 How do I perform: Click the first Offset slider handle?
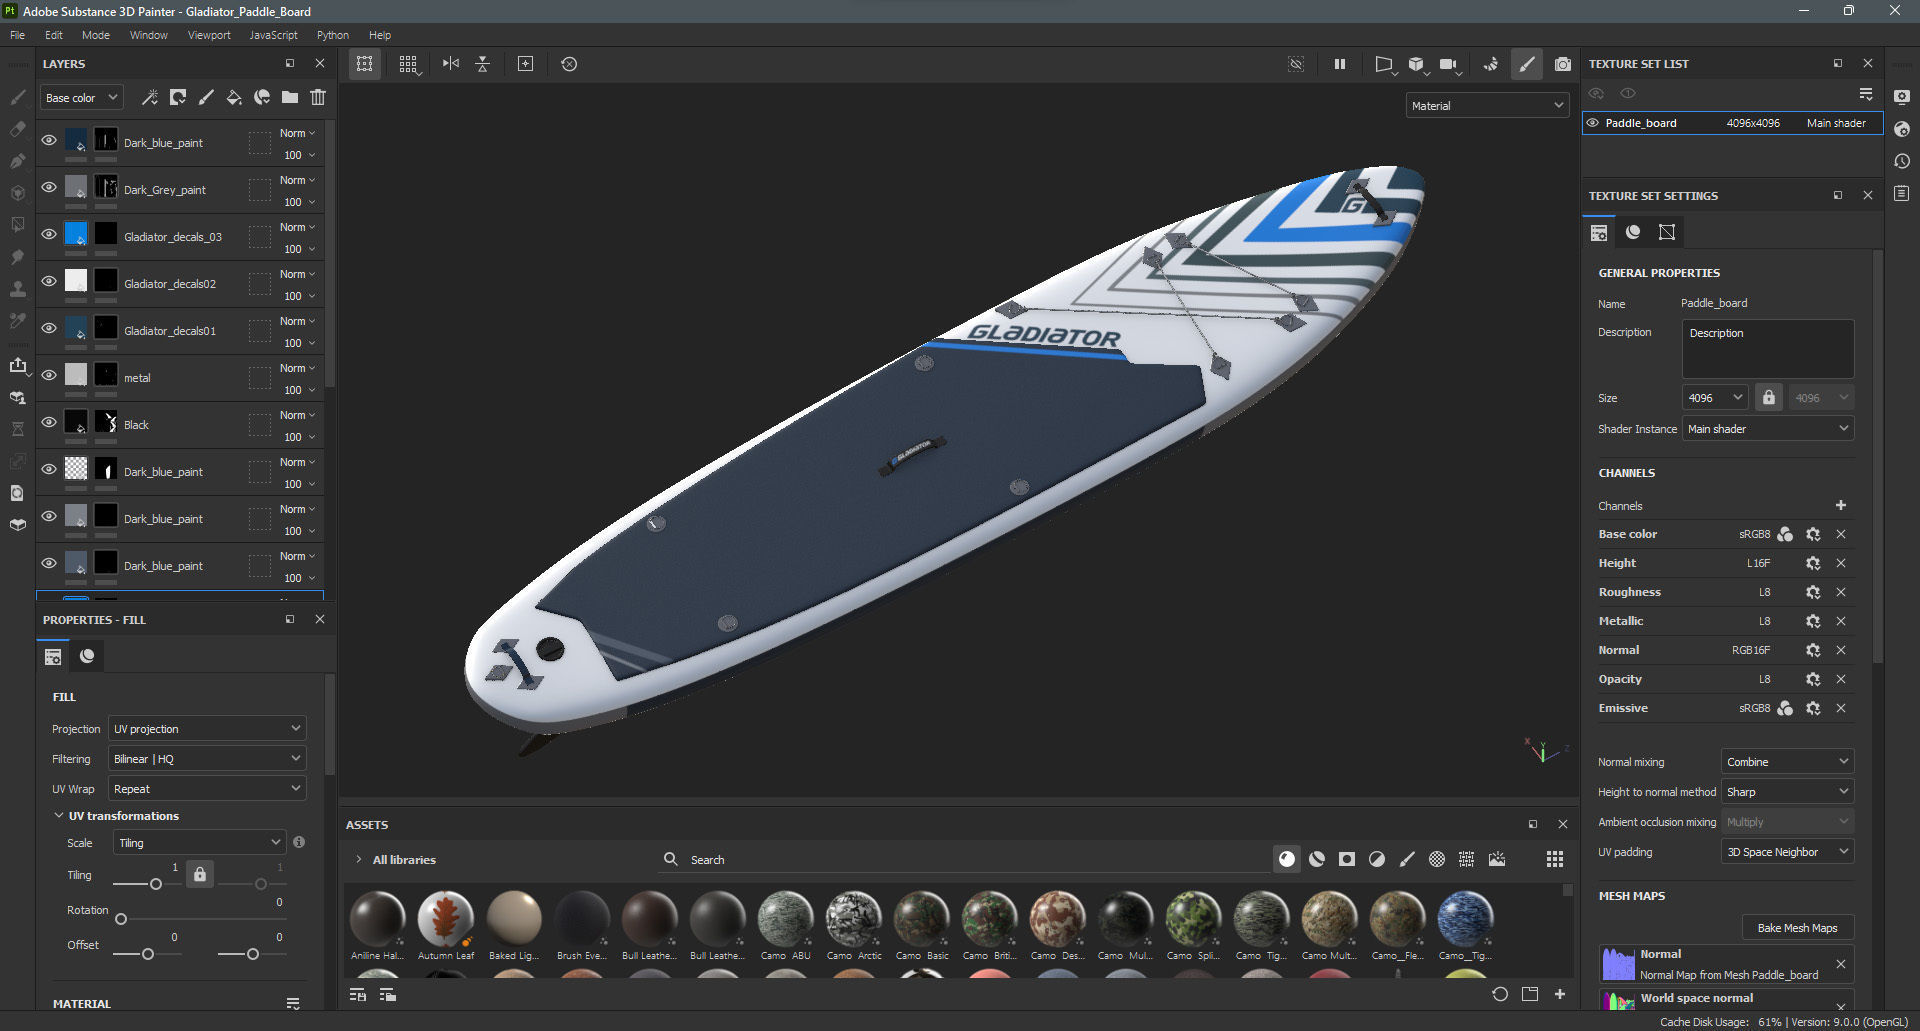pos(148,954)
